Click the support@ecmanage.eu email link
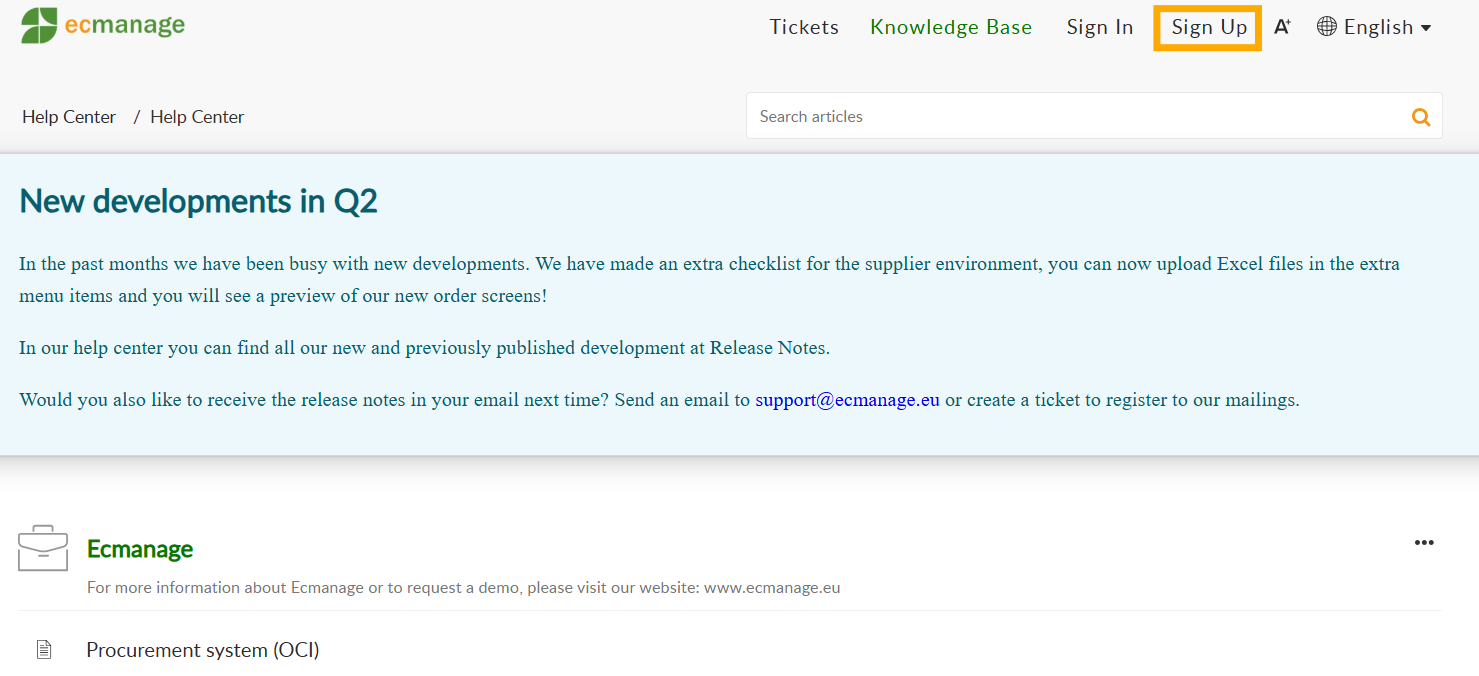 [847, 400]
